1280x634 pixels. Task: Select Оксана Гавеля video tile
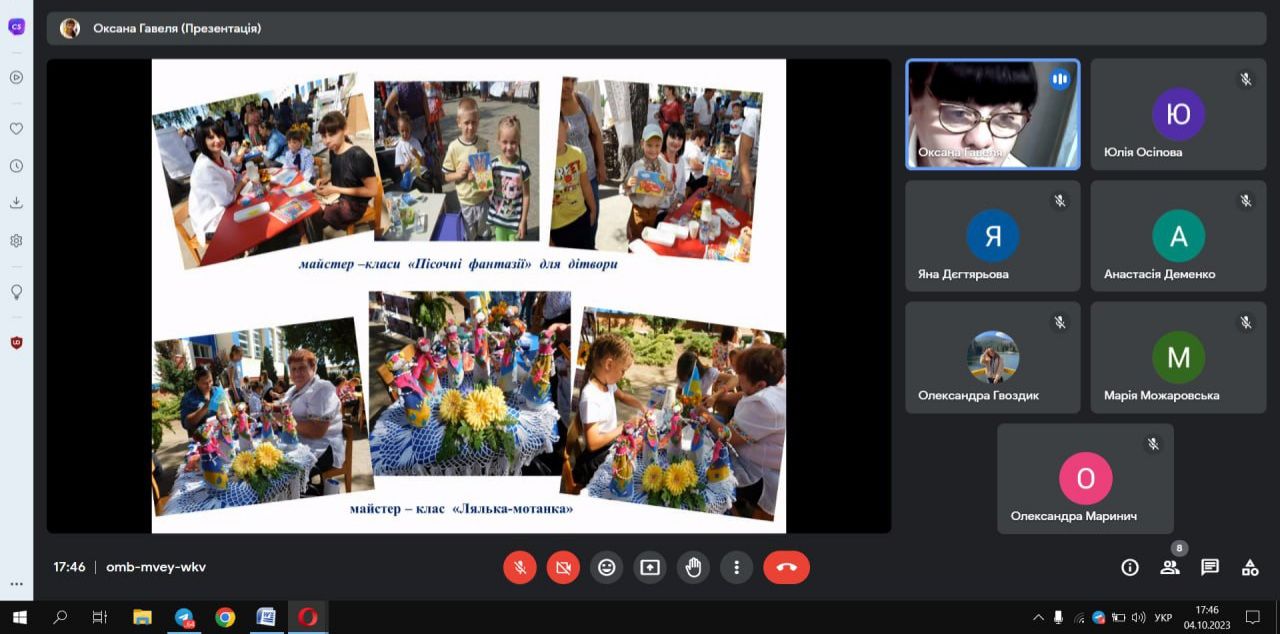(x=993, y=114)
